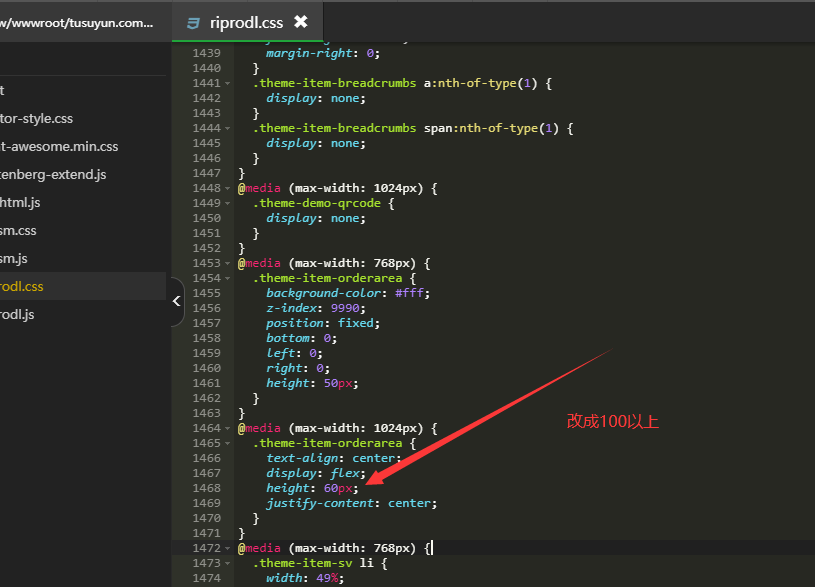Image resolution: width=815 pixels, height=587 pixels.
Task: Open t-awesome.min.css in file list
Action: (x=59, y=147)
